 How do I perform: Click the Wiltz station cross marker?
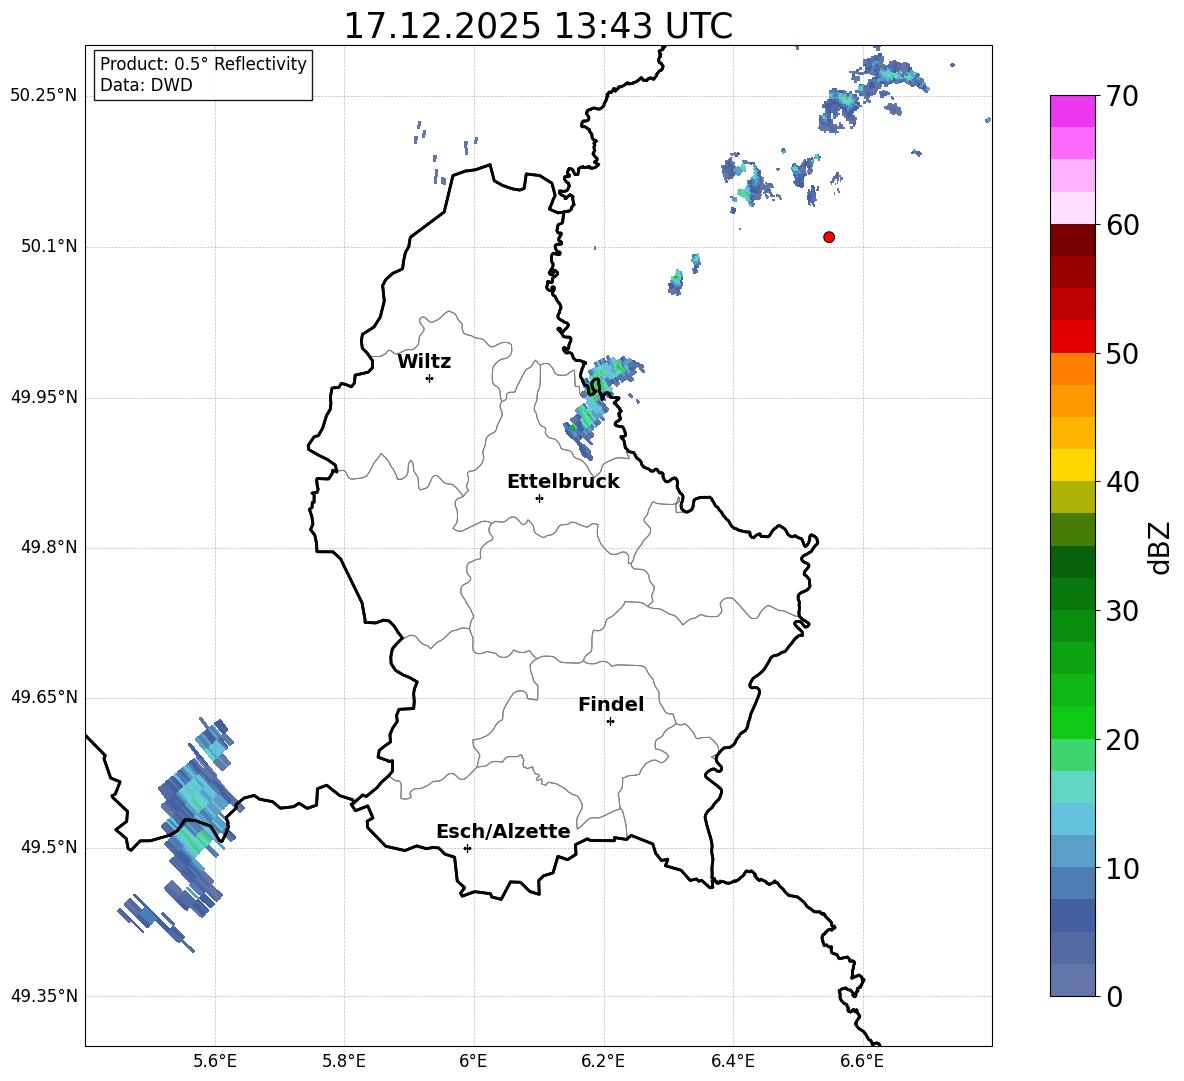[429, 378]
